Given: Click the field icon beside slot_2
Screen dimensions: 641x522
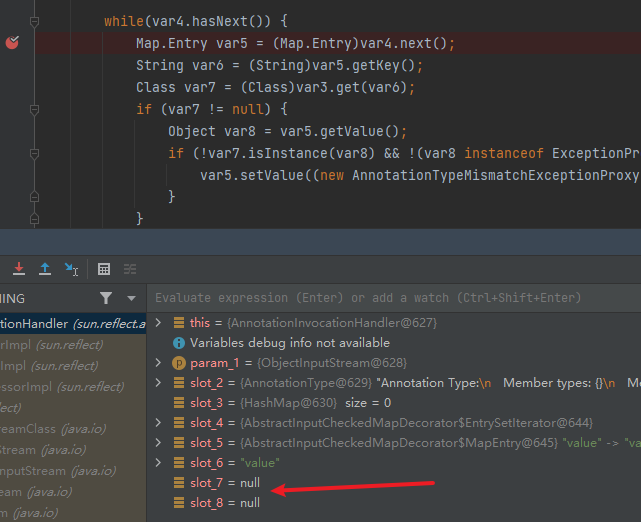Looking at the screenshot, I should point(179,383).
